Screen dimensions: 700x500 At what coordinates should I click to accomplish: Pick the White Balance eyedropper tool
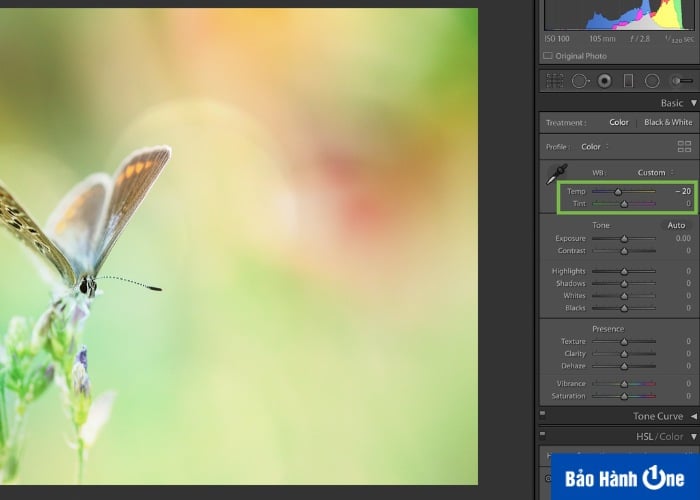coord(557,174)
